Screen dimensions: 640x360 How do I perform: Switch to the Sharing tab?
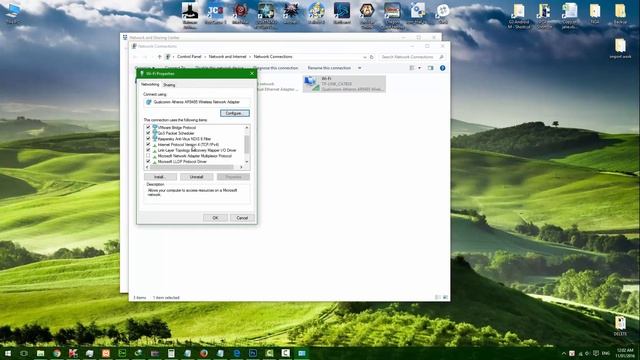[x=169, y=85]
